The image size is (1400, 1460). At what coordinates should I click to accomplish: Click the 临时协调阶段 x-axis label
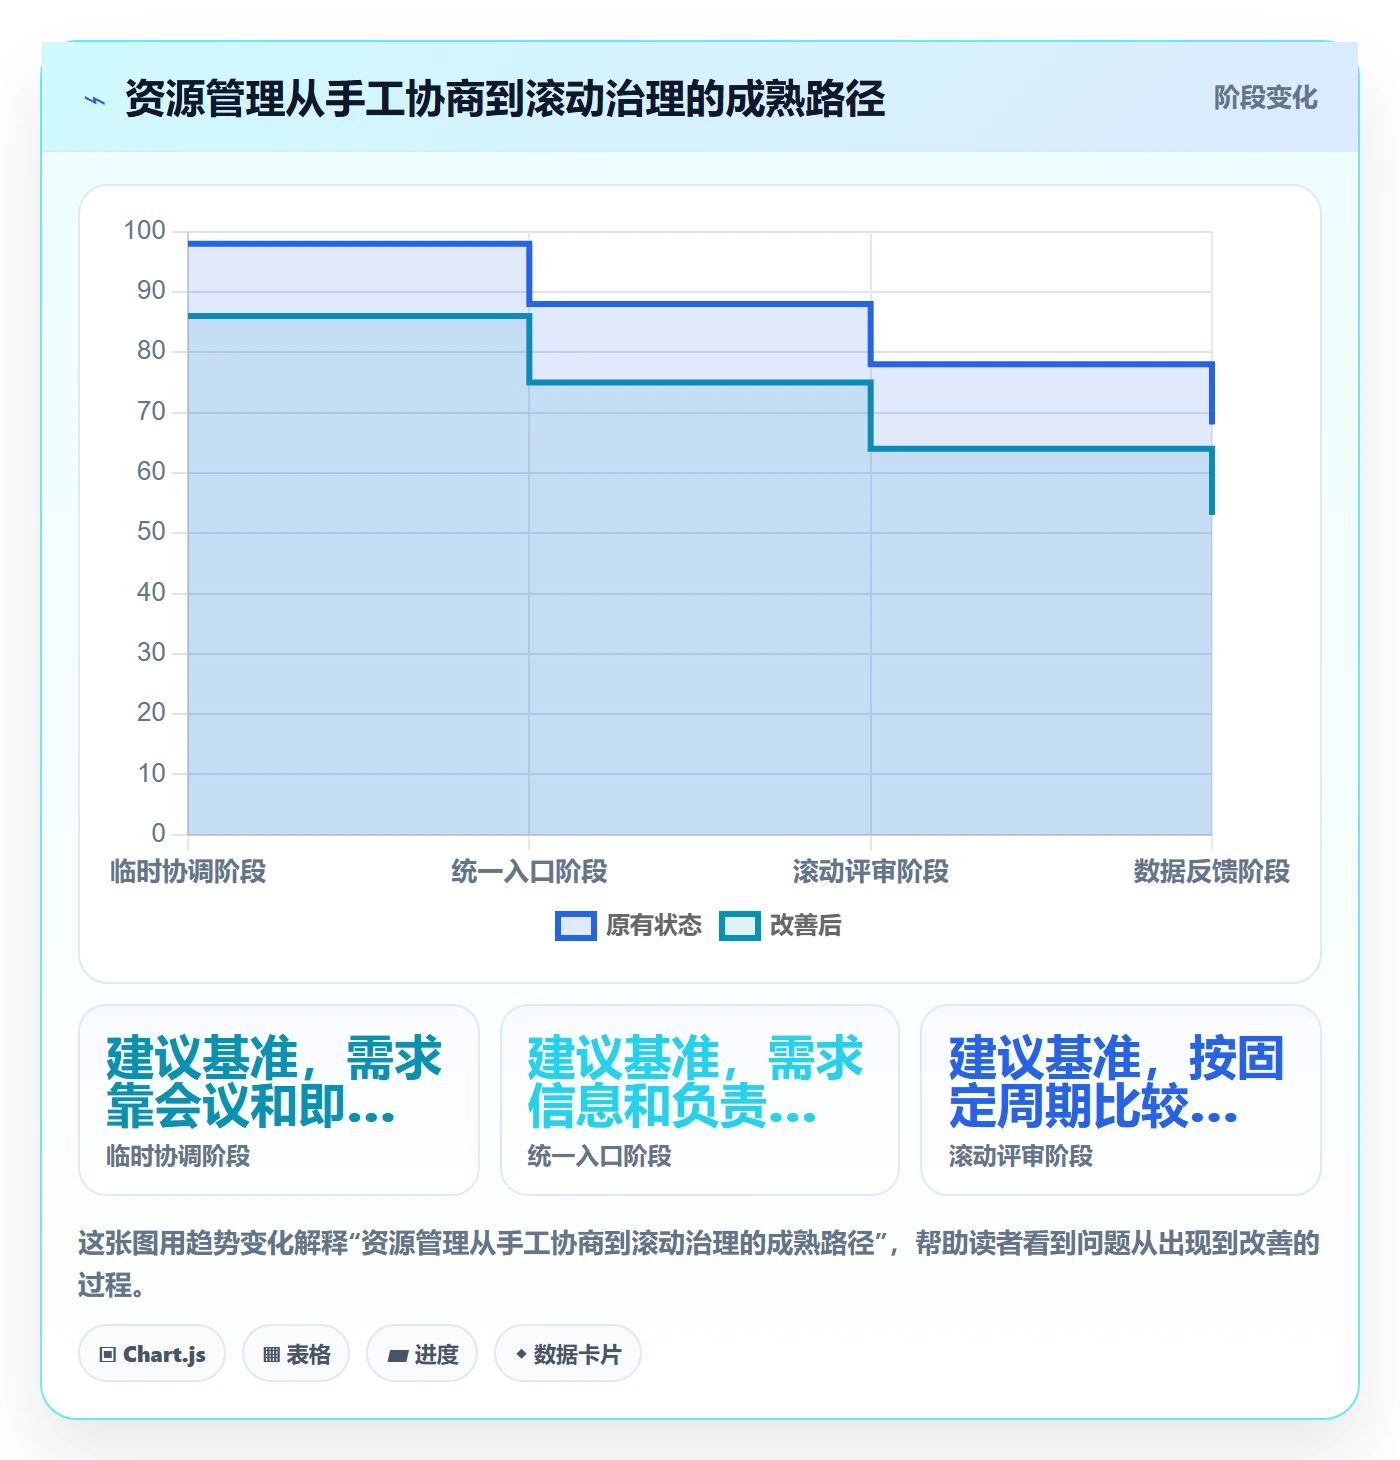(188, 872)
